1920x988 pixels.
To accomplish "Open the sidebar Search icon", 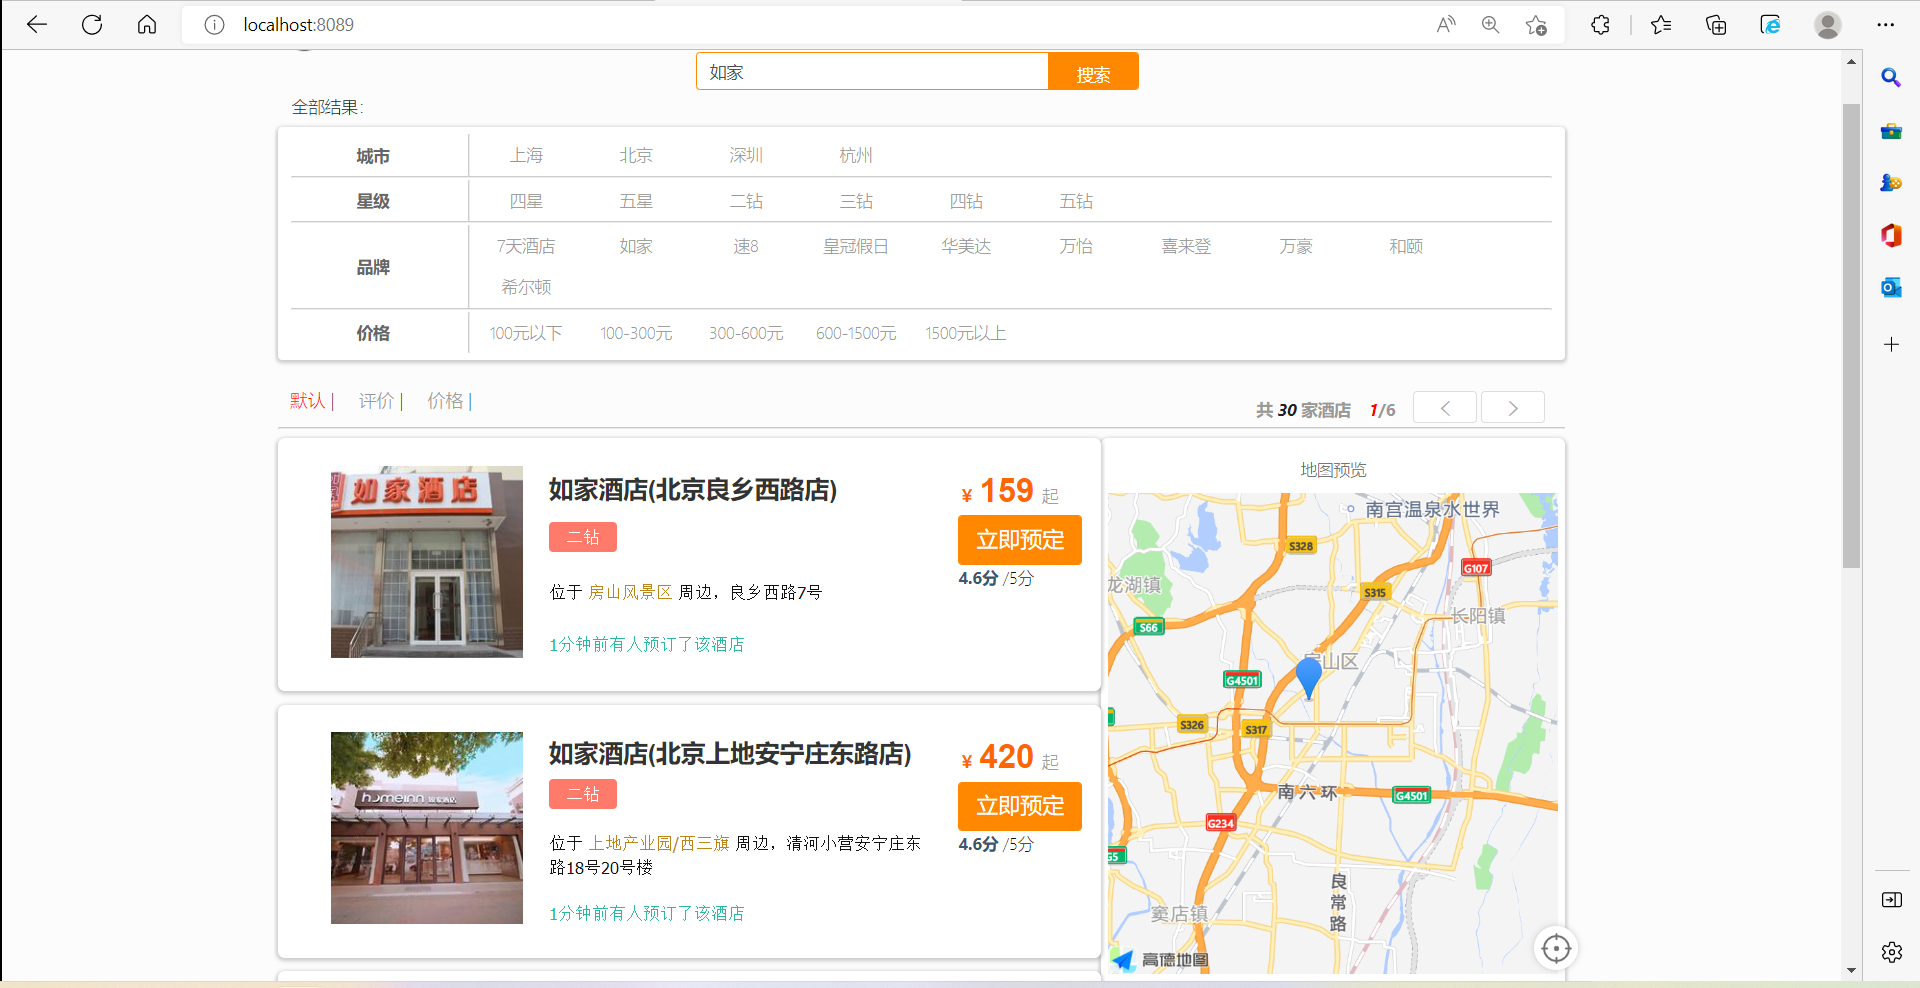I will [x=1891, y=77].
